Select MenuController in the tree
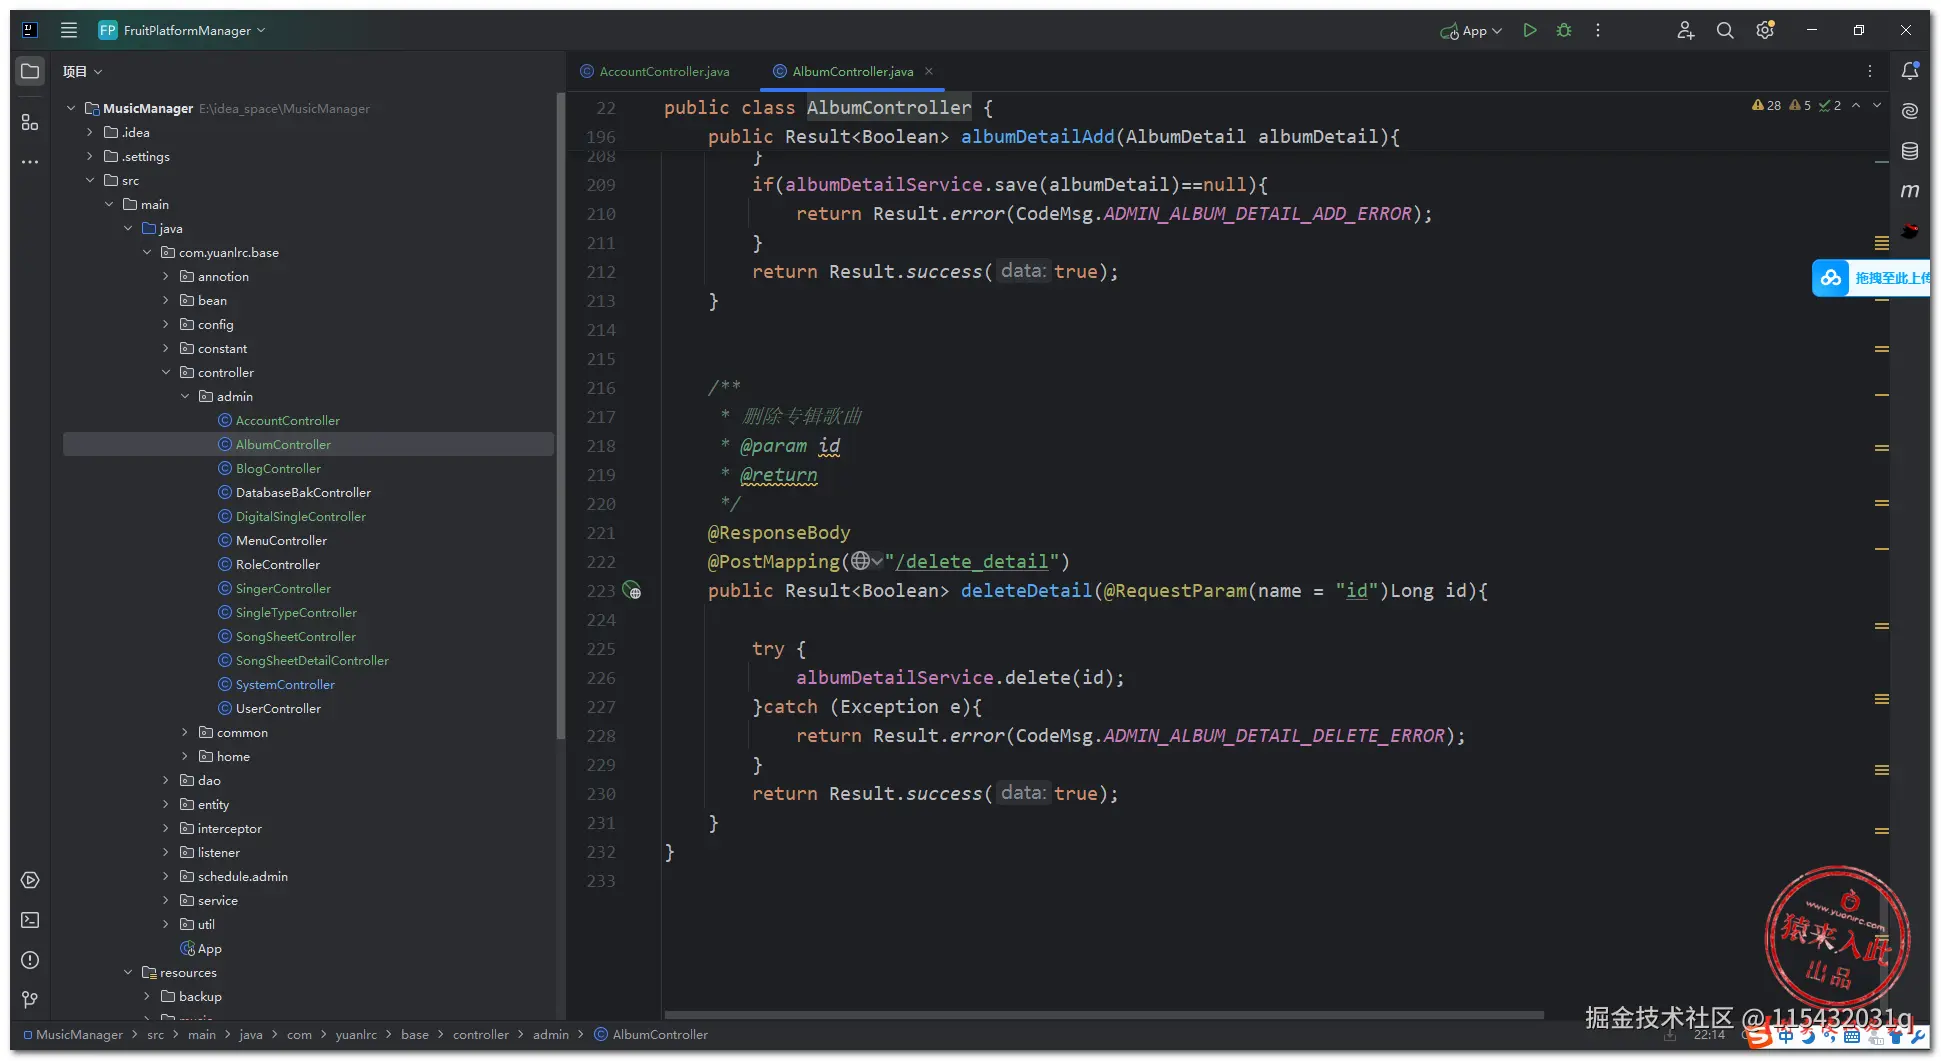Viewport: 1941px width, 1061px height. coord(281,540)
